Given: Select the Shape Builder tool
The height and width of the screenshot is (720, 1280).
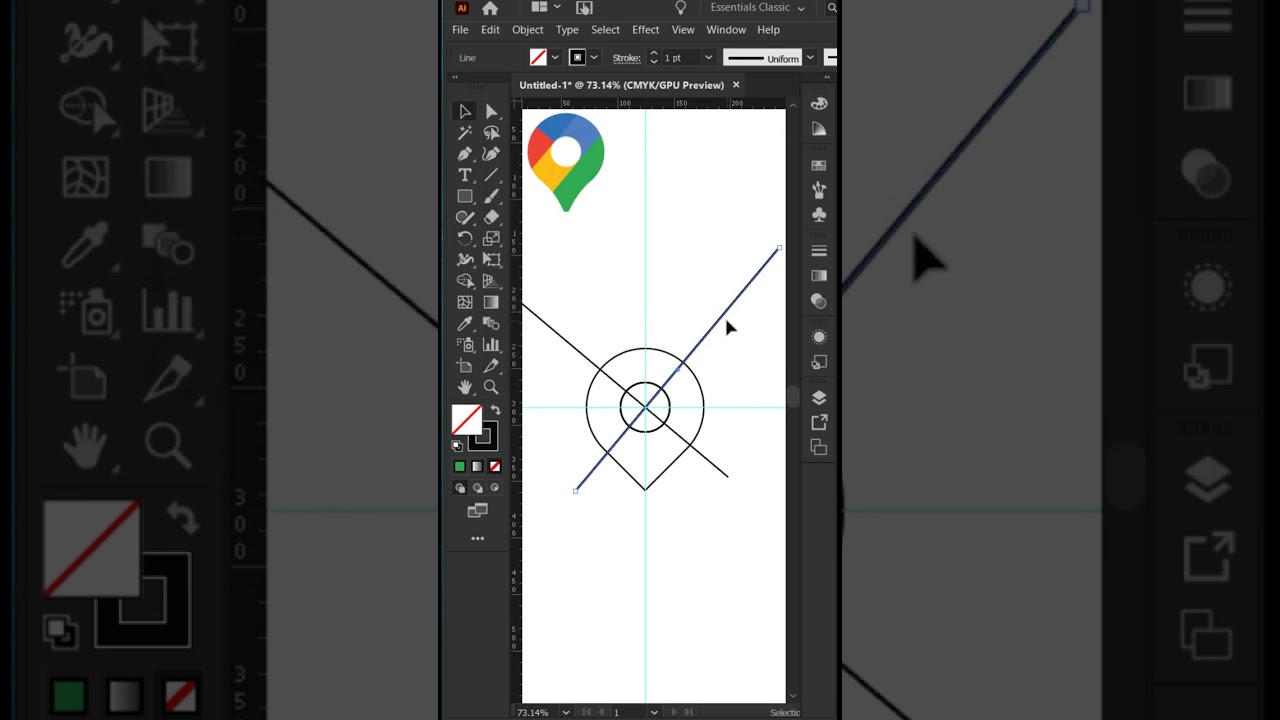Looking at the screenshot, I should click(465, 281).
